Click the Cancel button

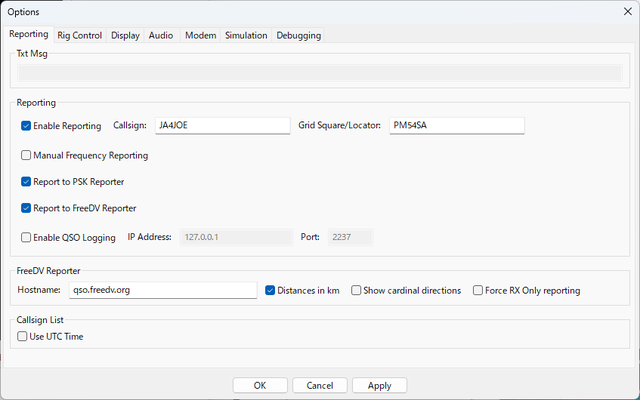320,385
